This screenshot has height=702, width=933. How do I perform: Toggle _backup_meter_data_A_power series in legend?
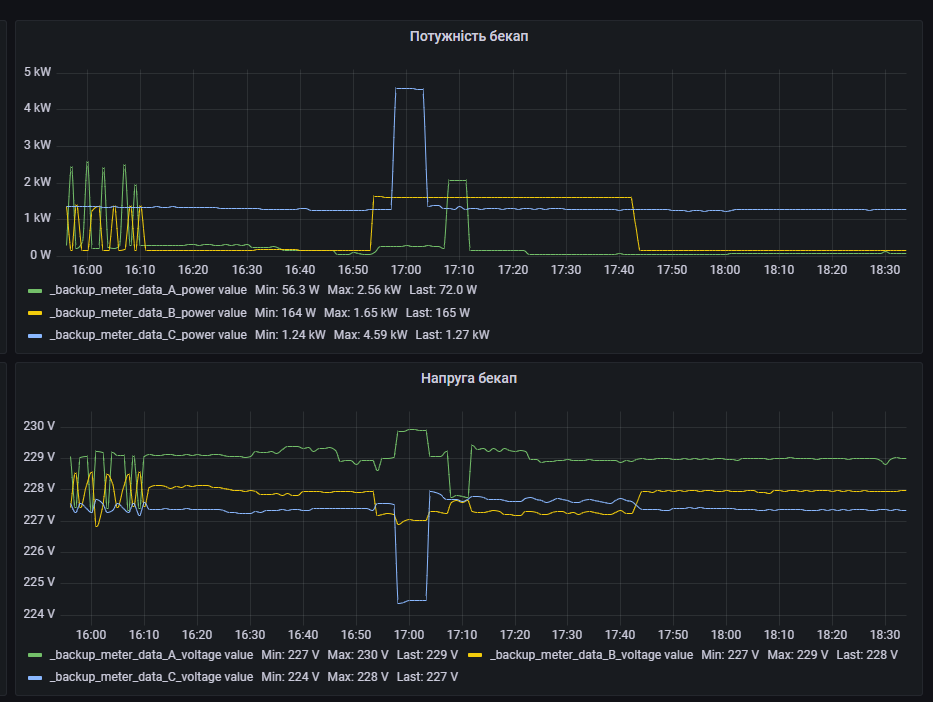coord(147,290)
